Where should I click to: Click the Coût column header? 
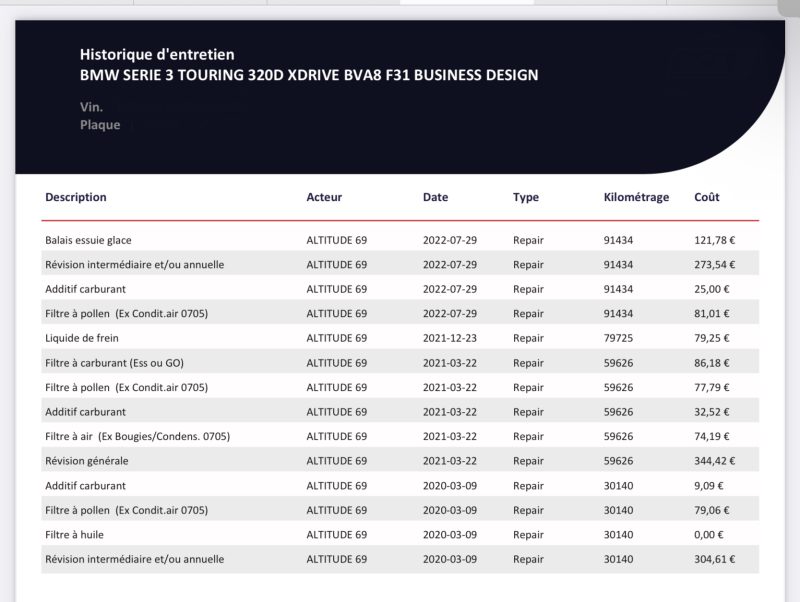coord(706,197)
